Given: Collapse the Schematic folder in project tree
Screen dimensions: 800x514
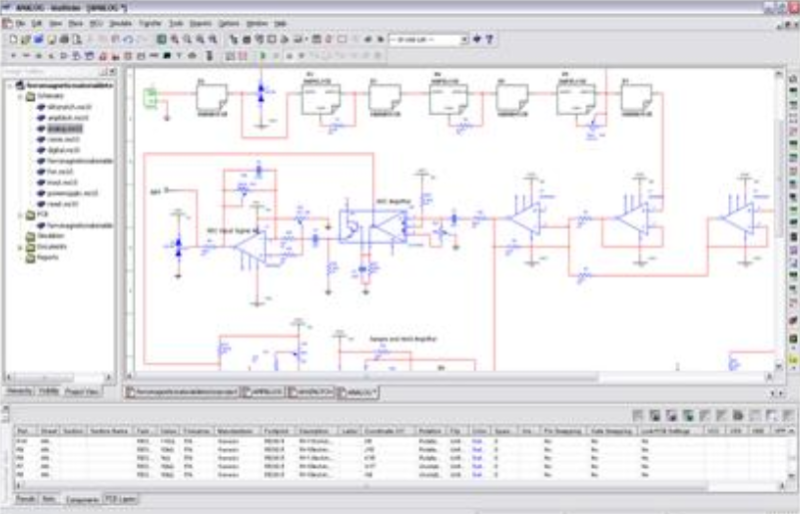Looking at the screenshot, I should (20, 96).
